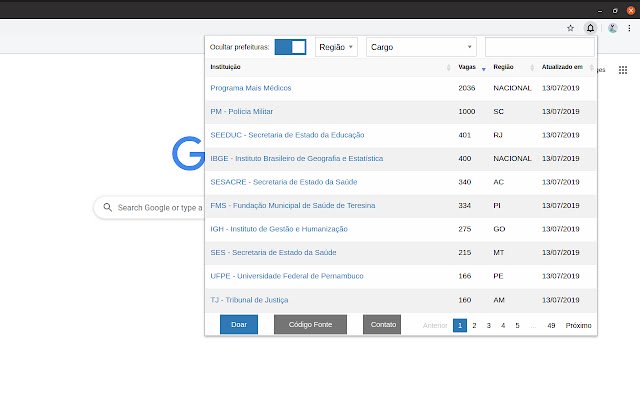
Task: Click the Código Fonte button
Action: [x=310, y=324]
